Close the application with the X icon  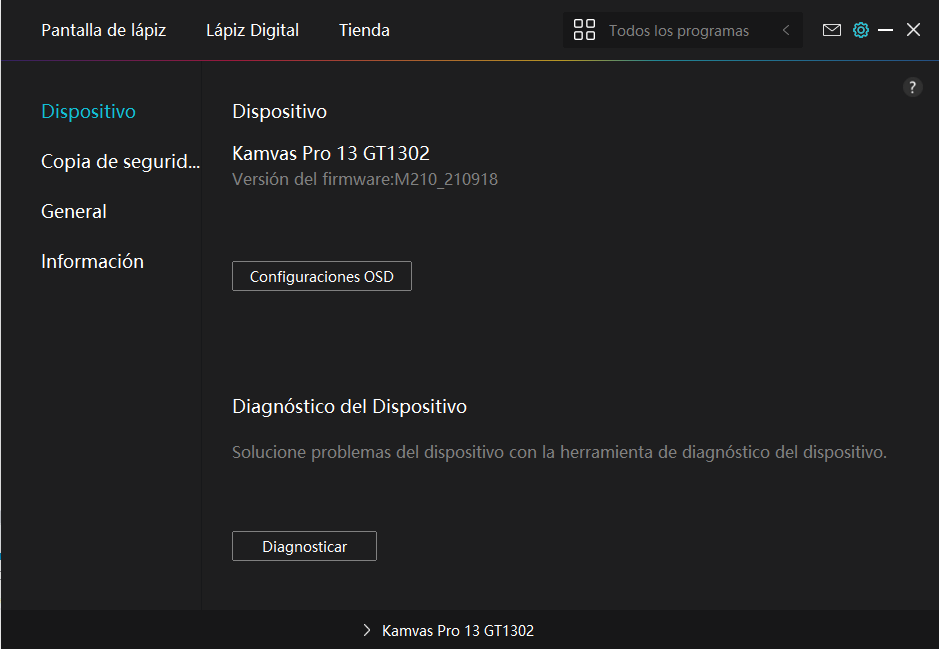click(x=913, y=30)
